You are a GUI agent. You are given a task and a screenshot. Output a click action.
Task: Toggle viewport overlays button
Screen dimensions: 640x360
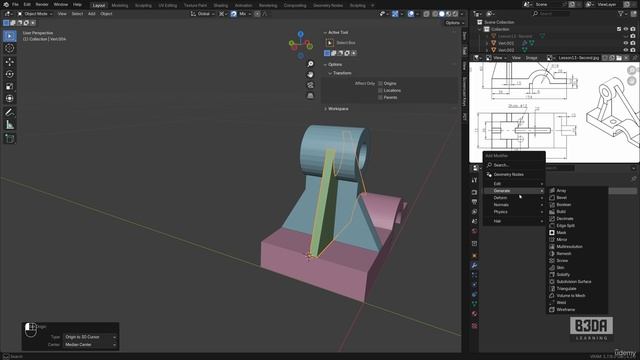coord(411,14)
